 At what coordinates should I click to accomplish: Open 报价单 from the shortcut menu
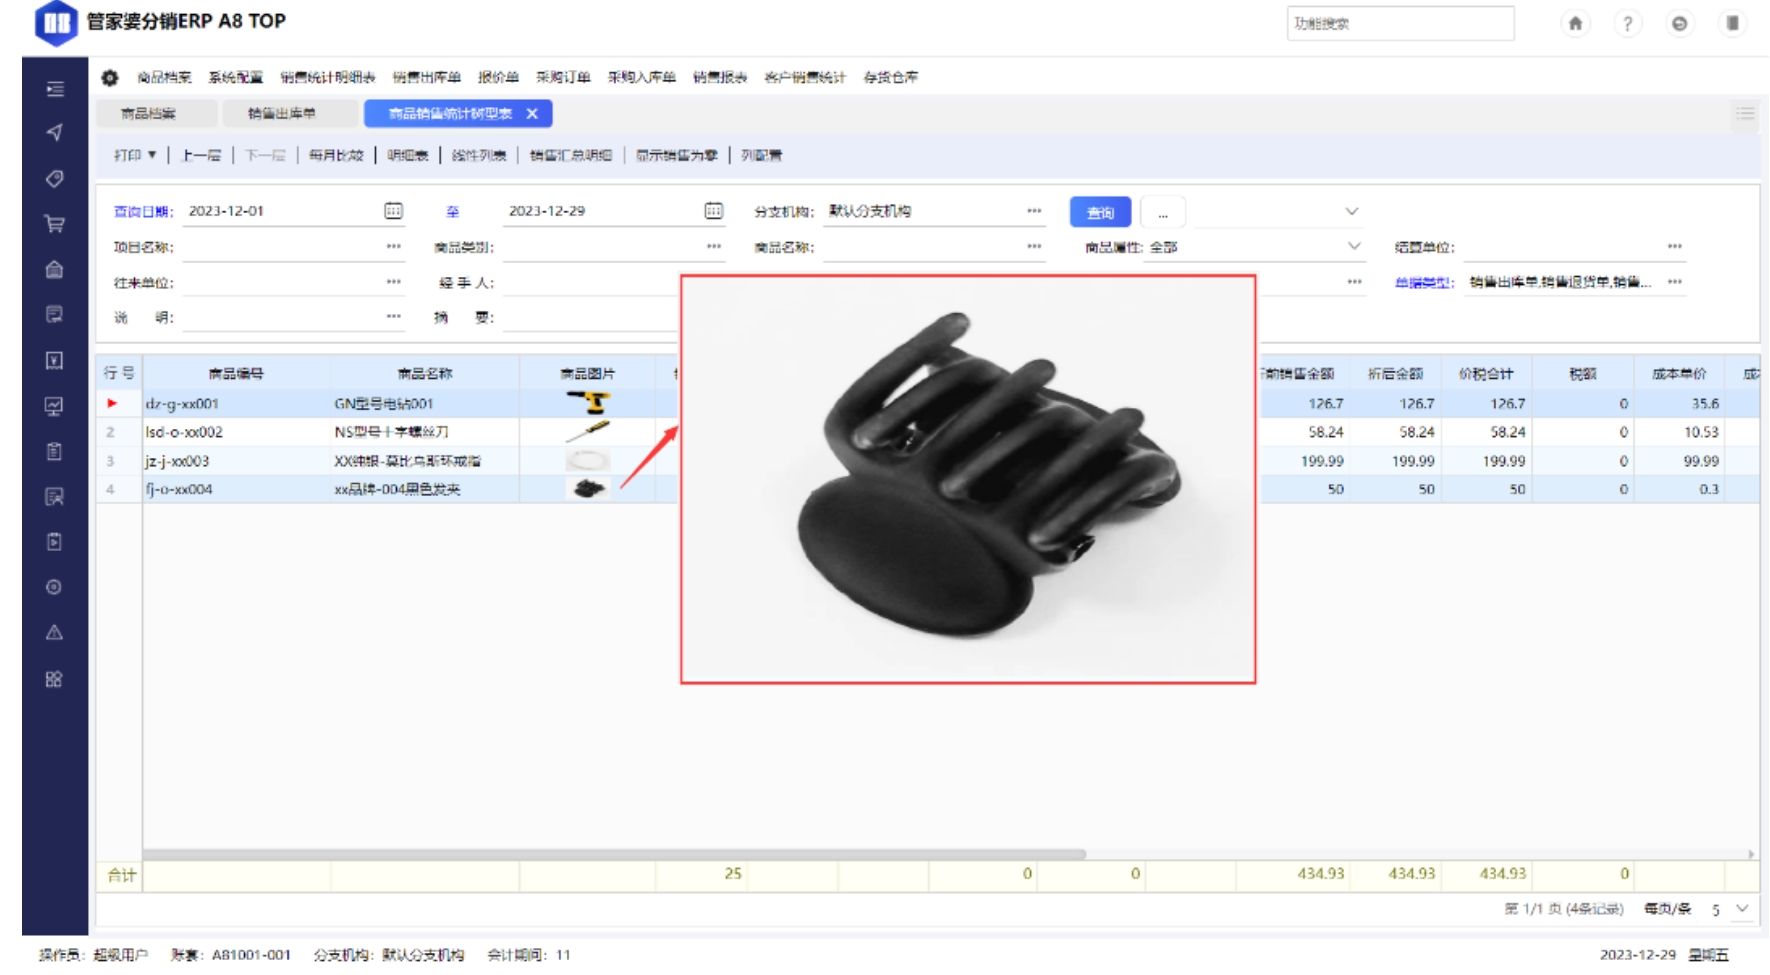click(498, 77)
